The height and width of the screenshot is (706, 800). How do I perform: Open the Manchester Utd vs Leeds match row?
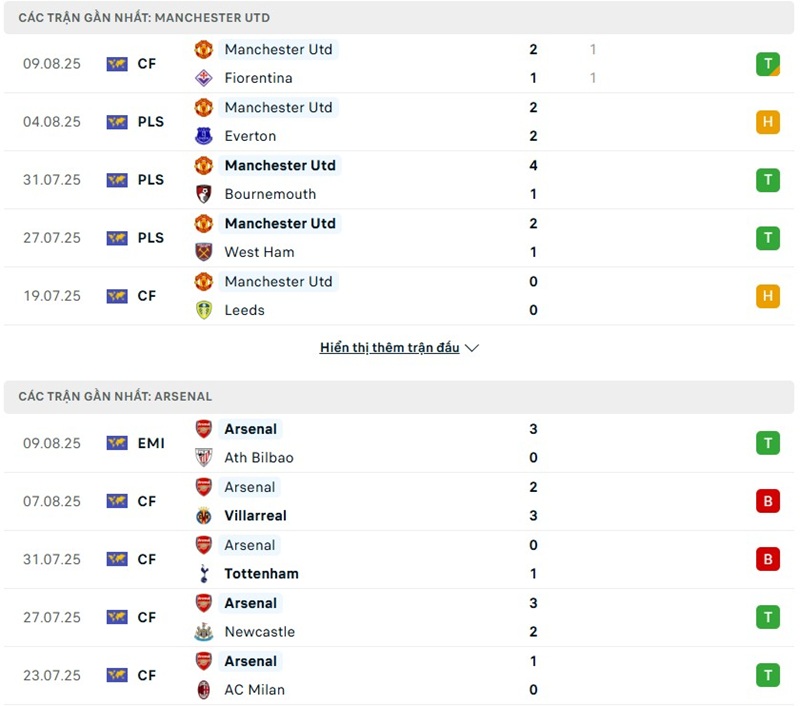pyautogui.click(x=400, y=296)
